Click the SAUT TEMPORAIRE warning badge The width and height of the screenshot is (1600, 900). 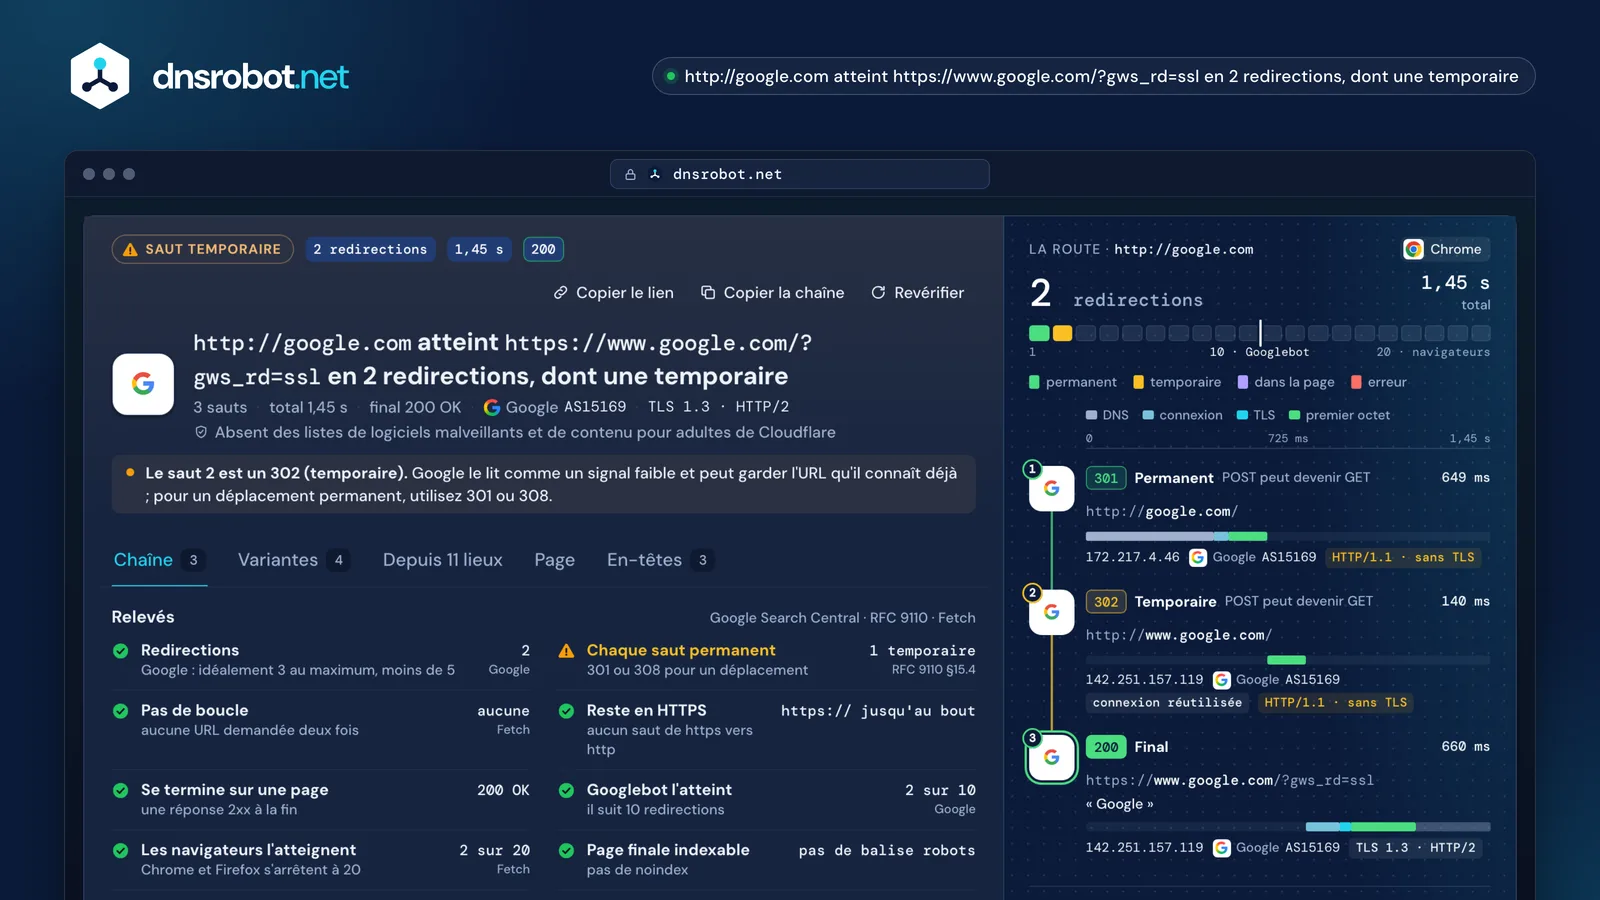[x=202, y=249]
